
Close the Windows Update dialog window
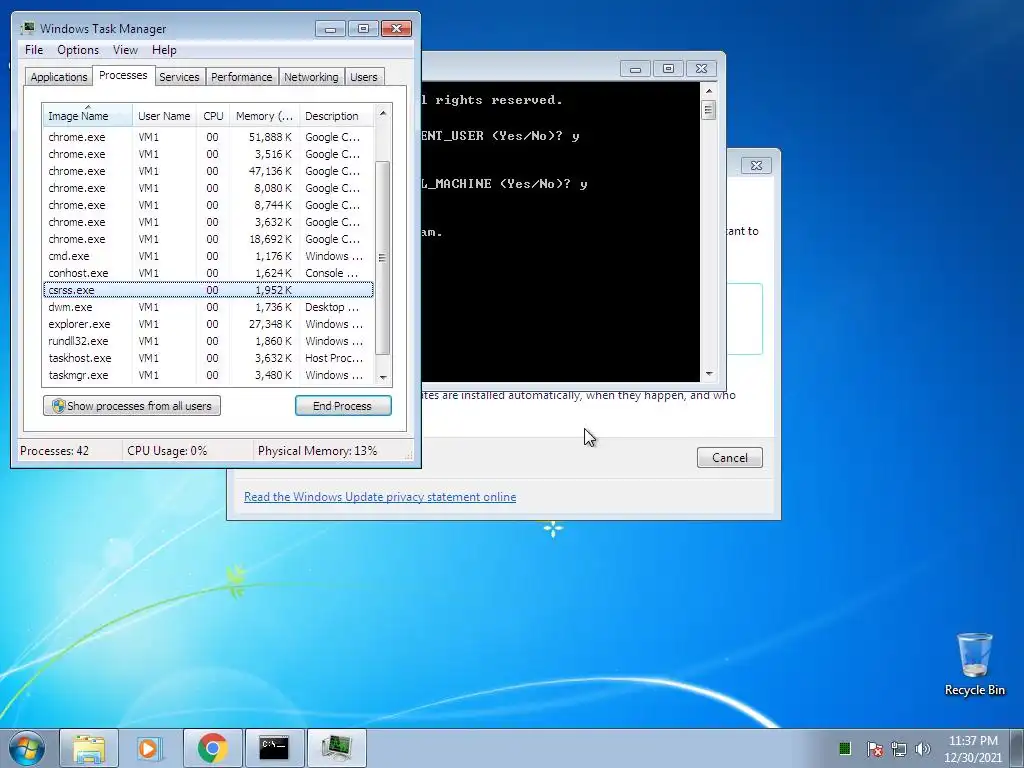pos(756,165)
